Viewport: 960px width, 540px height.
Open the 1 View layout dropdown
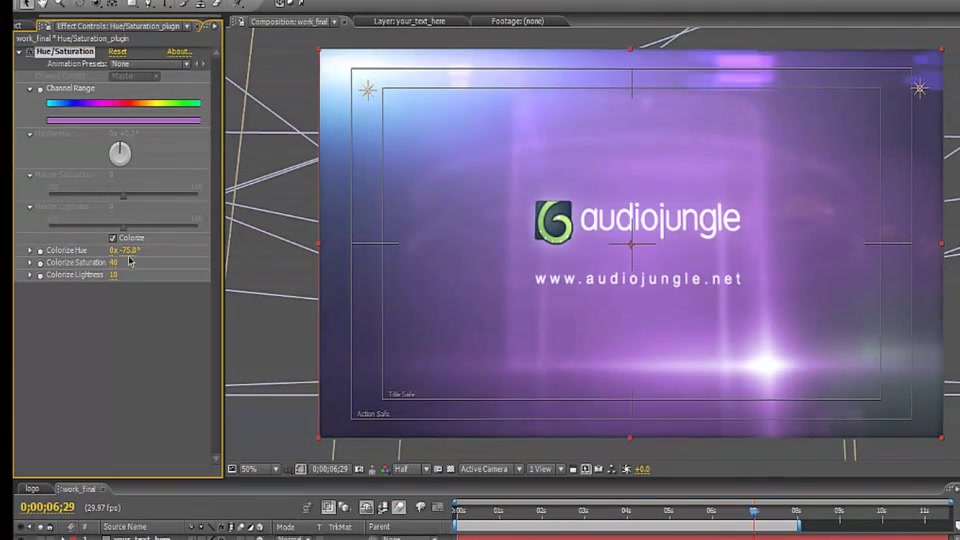pyautogui.click(x=546, y=469)
